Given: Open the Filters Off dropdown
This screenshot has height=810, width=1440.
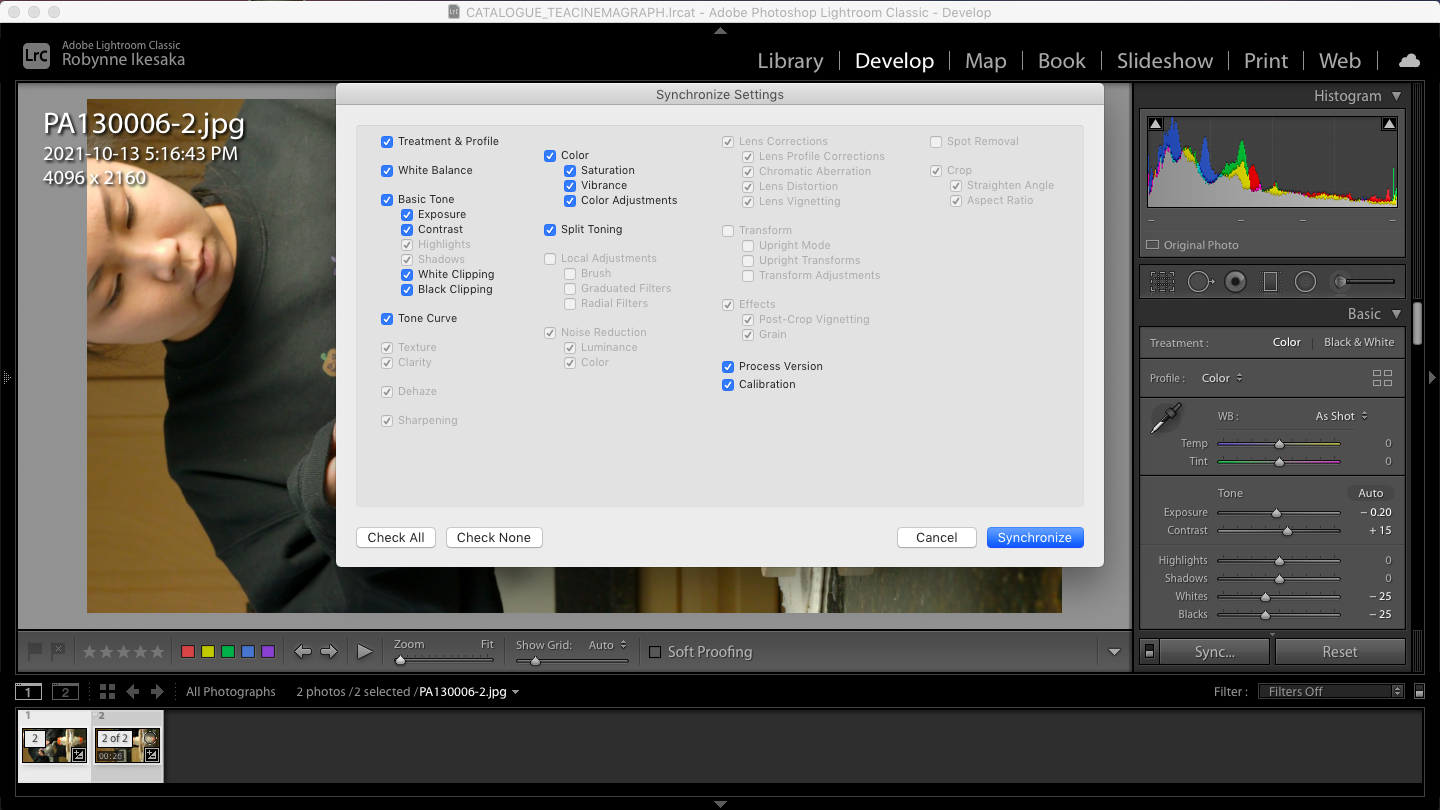Looking at the screenshot, I should coord(1330,690).
